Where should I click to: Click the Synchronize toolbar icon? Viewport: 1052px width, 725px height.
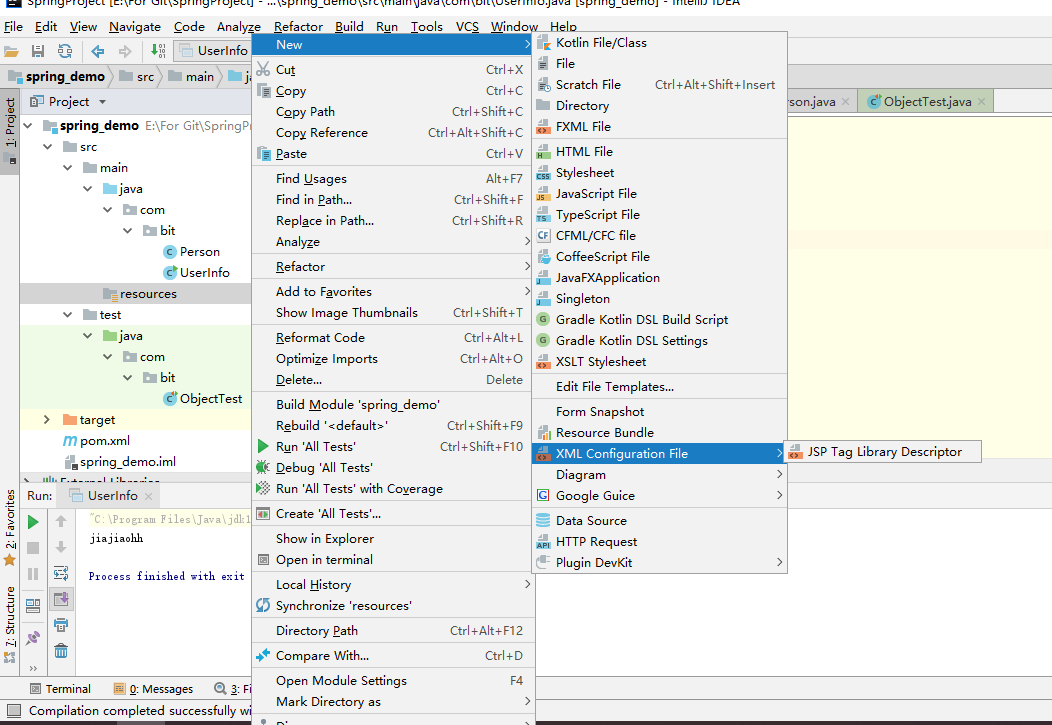click(64, 51)
